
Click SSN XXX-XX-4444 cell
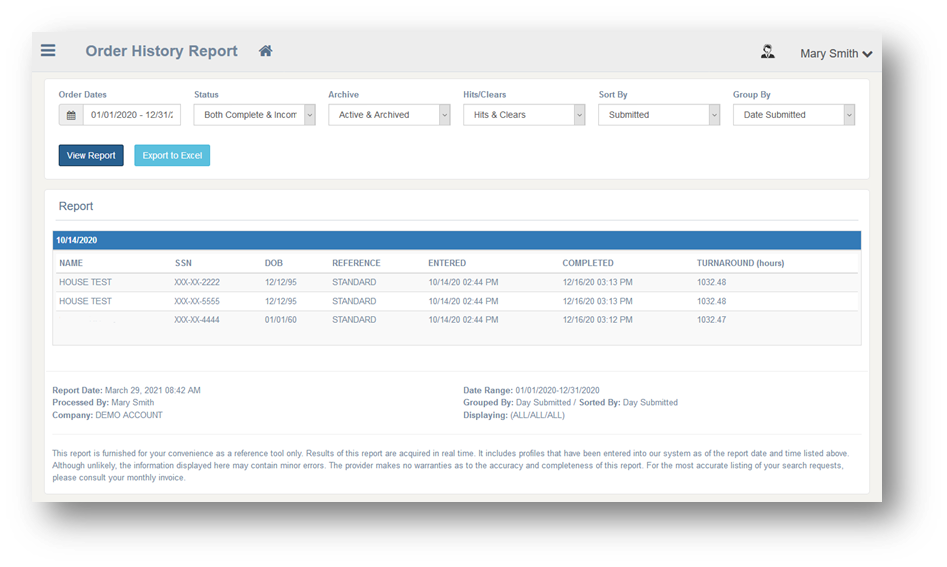click(x=197, y=320)
